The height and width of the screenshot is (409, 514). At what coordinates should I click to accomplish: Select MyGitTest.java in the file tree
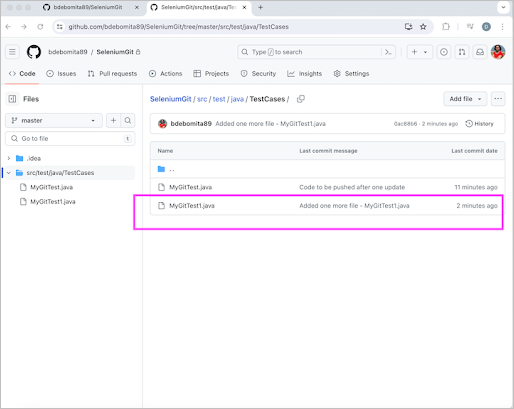pyautogui.click(x=51, y=187)
